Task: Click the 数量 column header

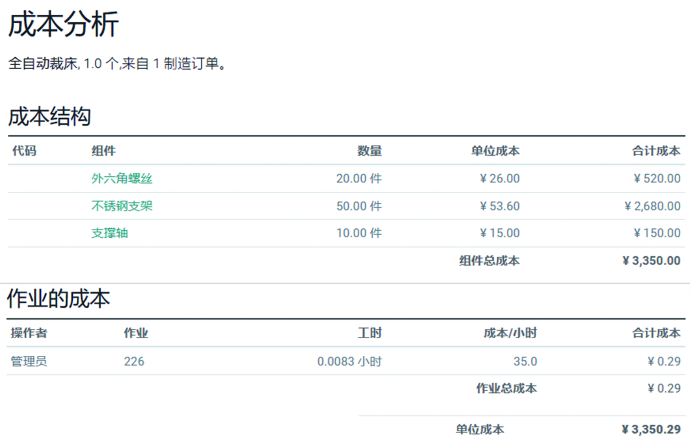Action: tap(369, 151)
